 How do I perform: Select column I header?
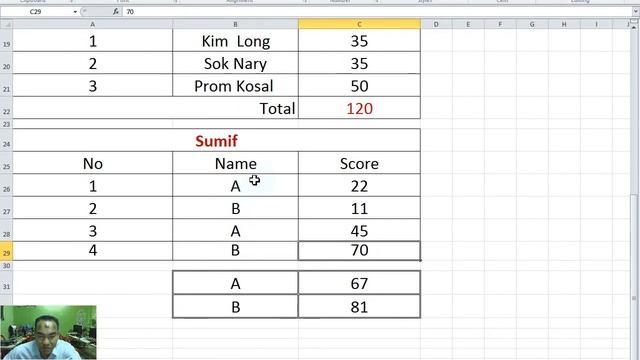coord(596,24)
